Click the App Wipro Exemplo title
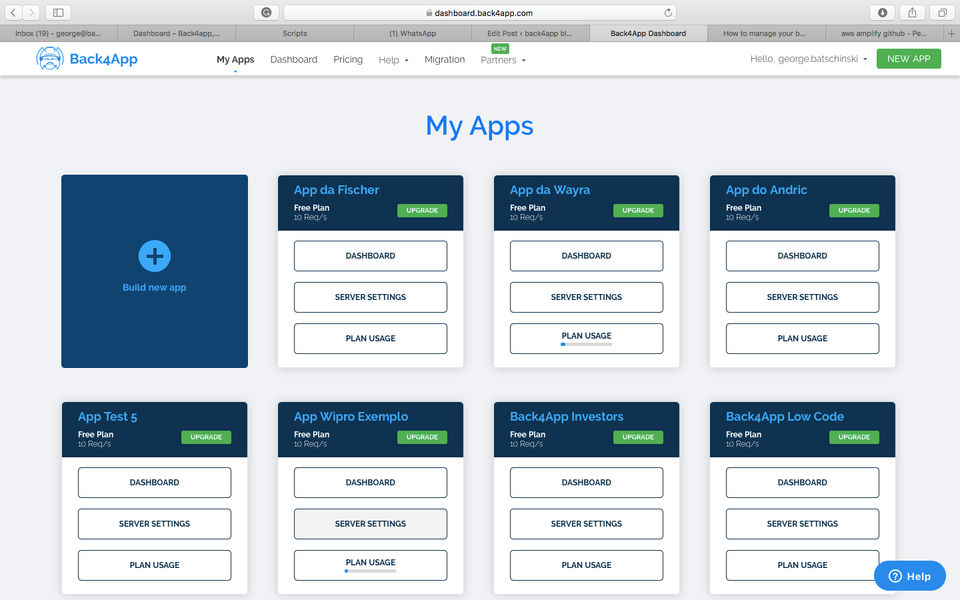This screenshot has width=960, height=600. [351, 417]
